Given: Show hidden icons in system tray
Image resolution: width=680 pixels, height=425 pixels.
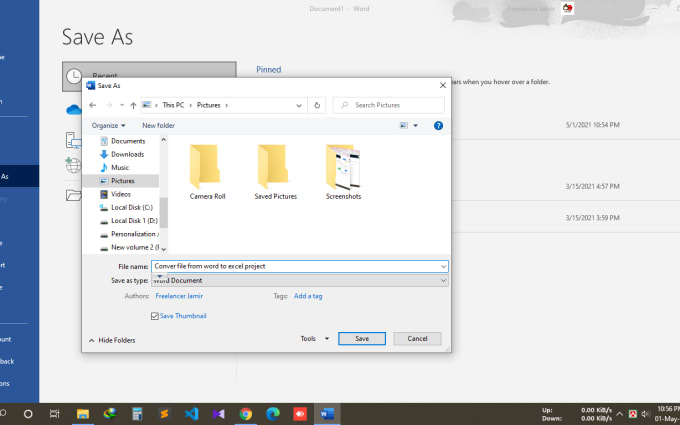Looking at the screenshot, I should click(619, 414).
